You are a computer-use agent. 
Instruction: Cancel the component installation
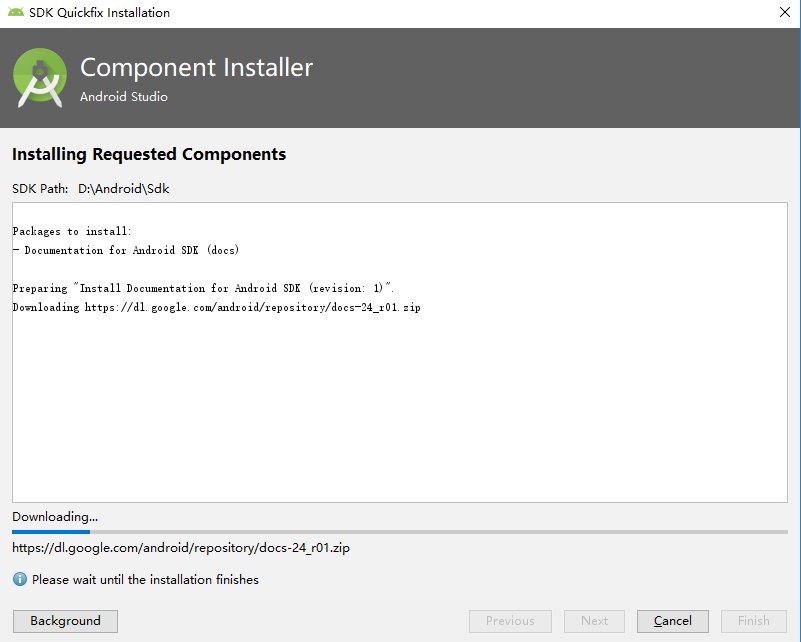click(x=672, y=621)
